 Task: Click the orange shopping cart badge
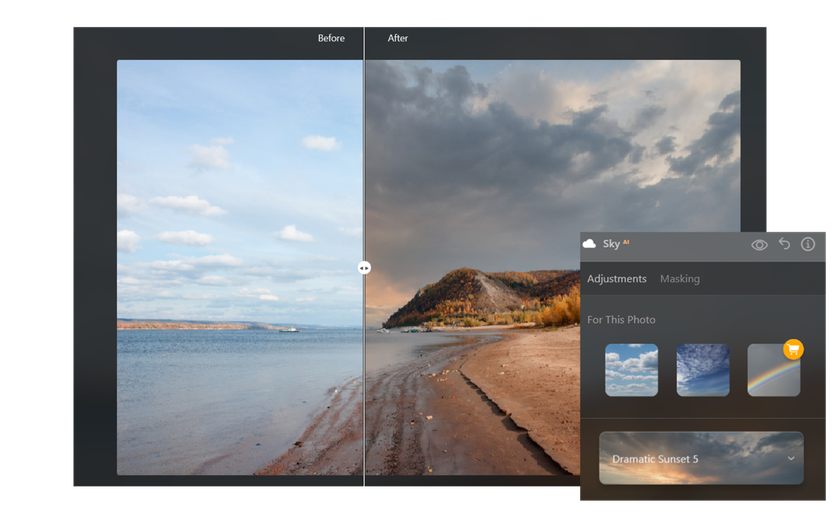coord(793,349)
